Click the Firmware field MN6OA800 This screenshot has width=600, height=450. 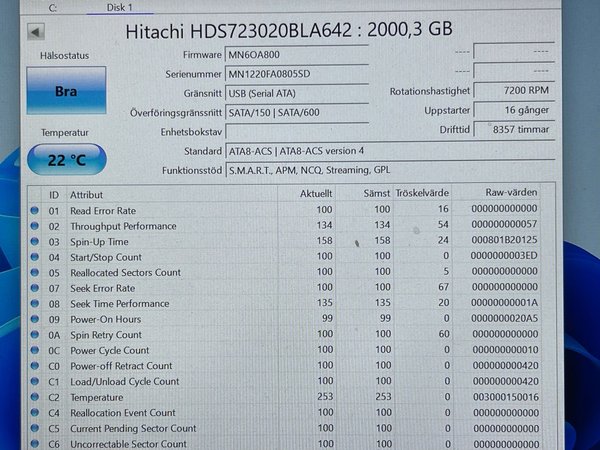pyautogui.click(x=300, y=55)
